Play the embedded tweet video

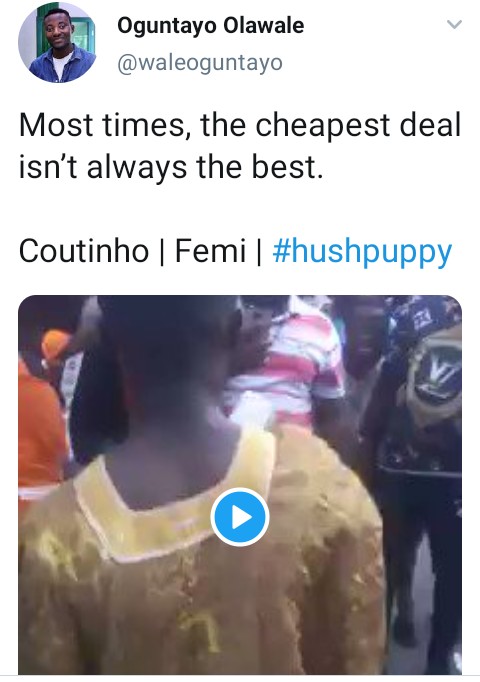click(x=240, y=517)
